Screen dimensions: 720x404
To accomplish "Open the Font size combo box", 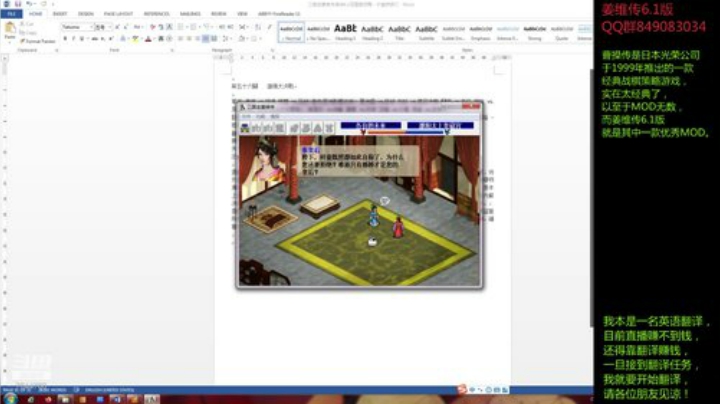I will tap(103, 27).
